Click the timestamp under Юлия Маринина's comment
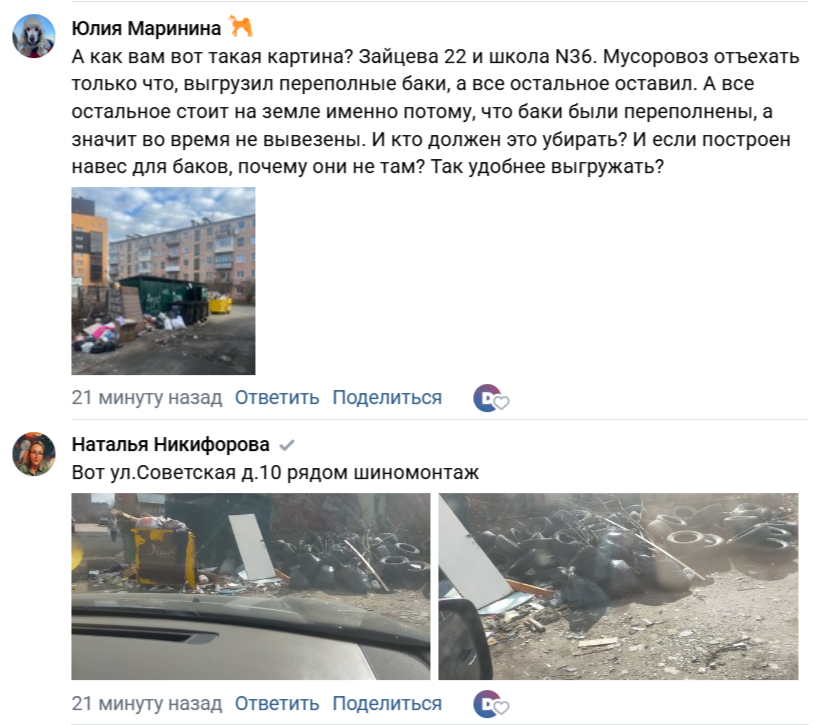 [x=147, y=398]
